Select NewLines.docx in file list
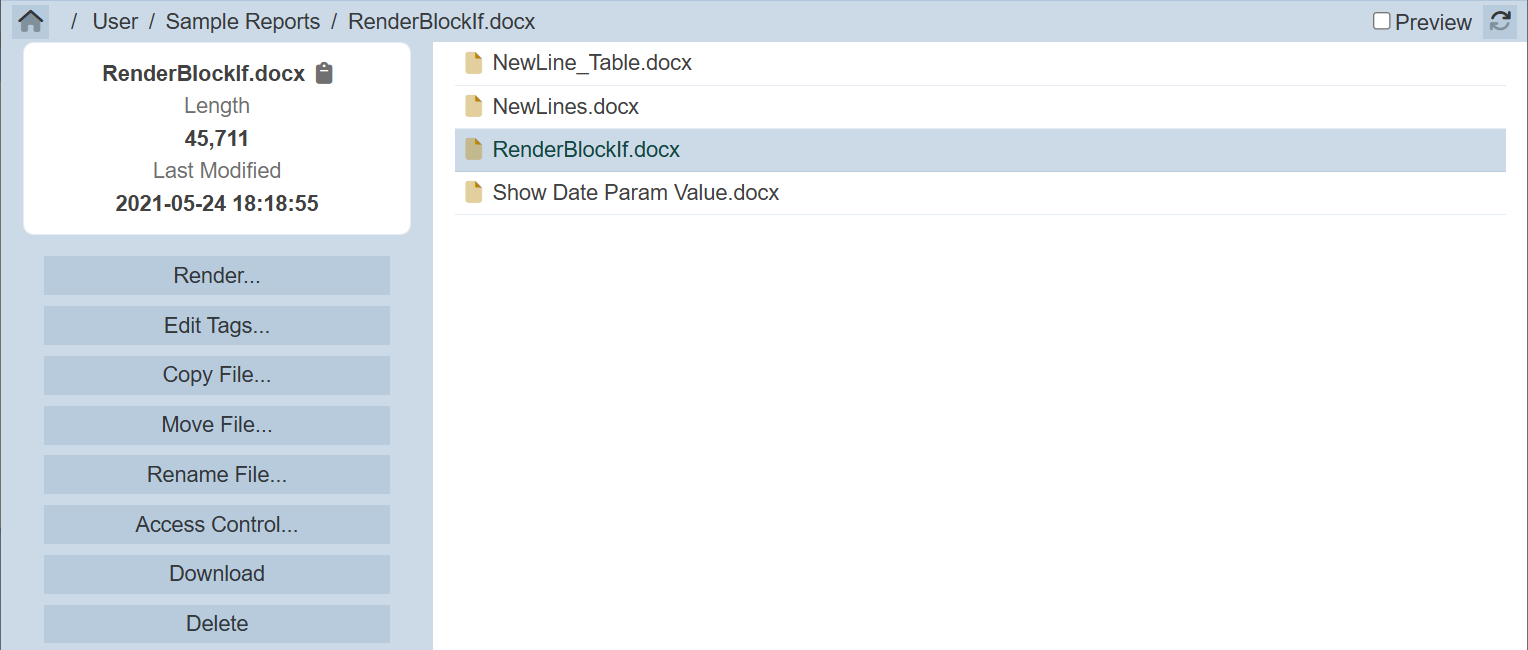Viewport: 1528px width, 650px height. coord(566,107)
